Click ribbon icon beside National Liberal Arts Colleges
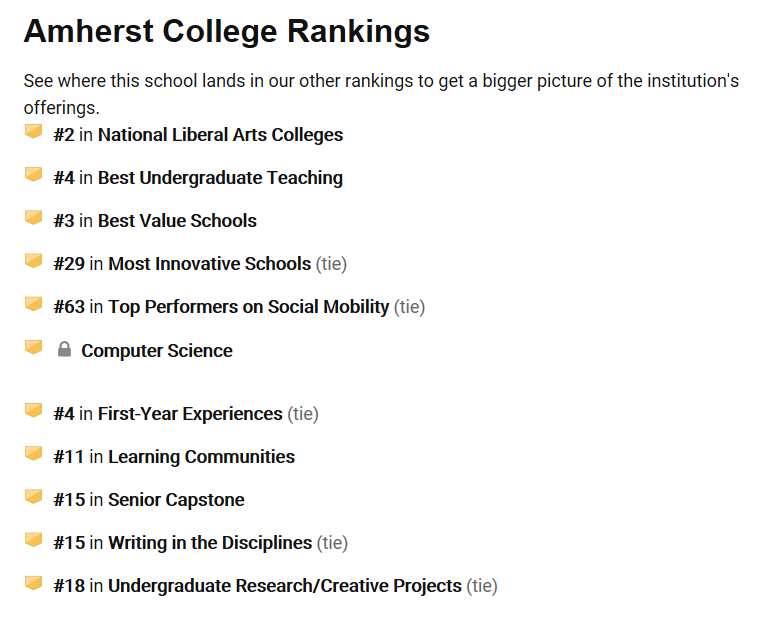This screenshot has width=770, height=623. coord(34,131)
